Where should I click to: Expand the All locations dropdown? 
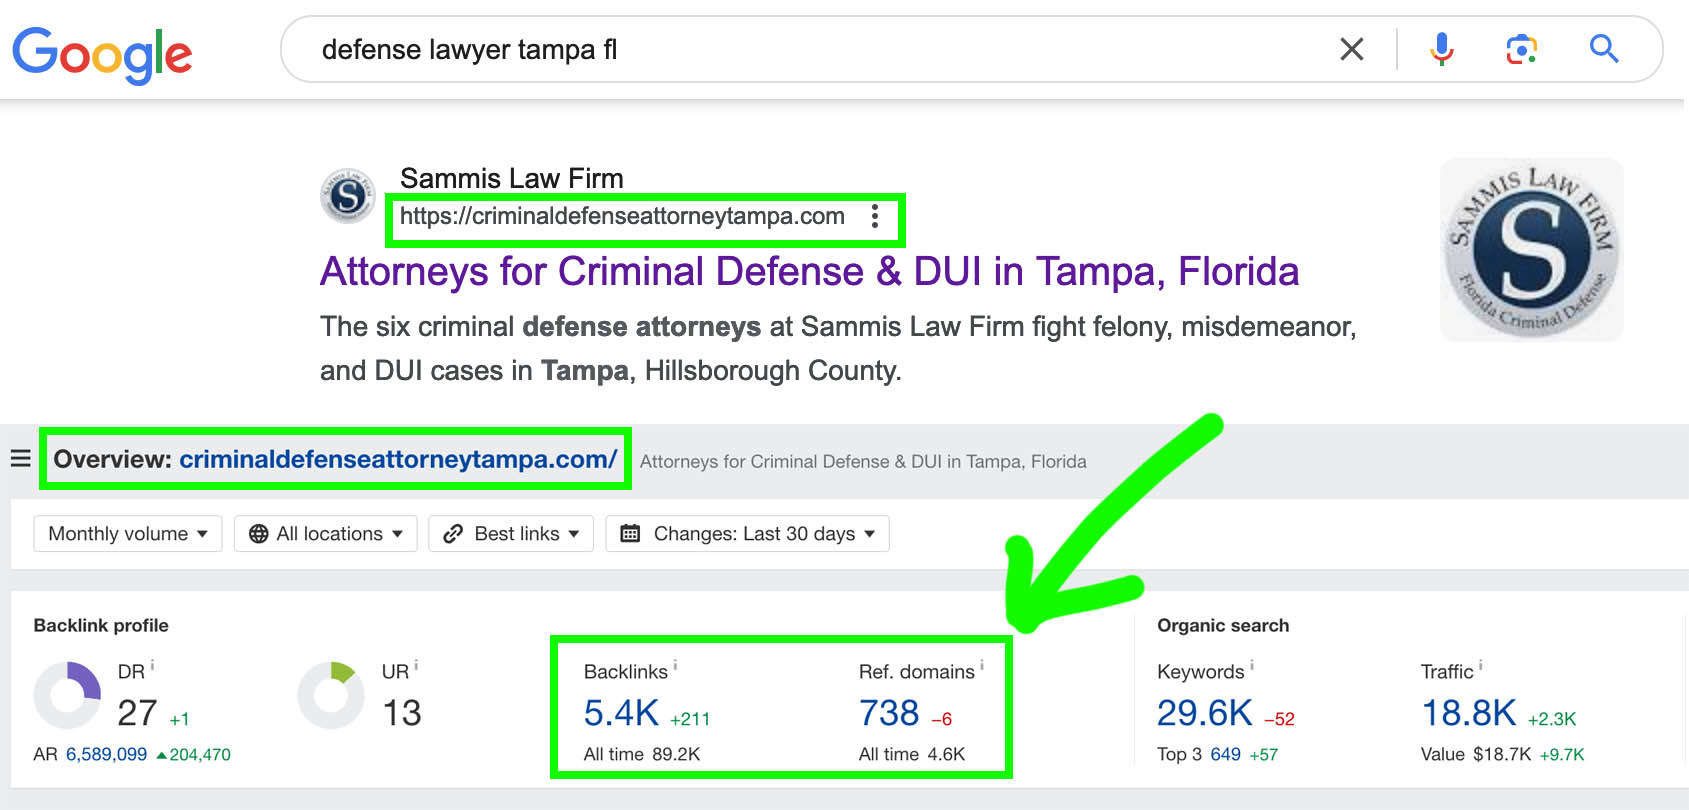point(326,533)
